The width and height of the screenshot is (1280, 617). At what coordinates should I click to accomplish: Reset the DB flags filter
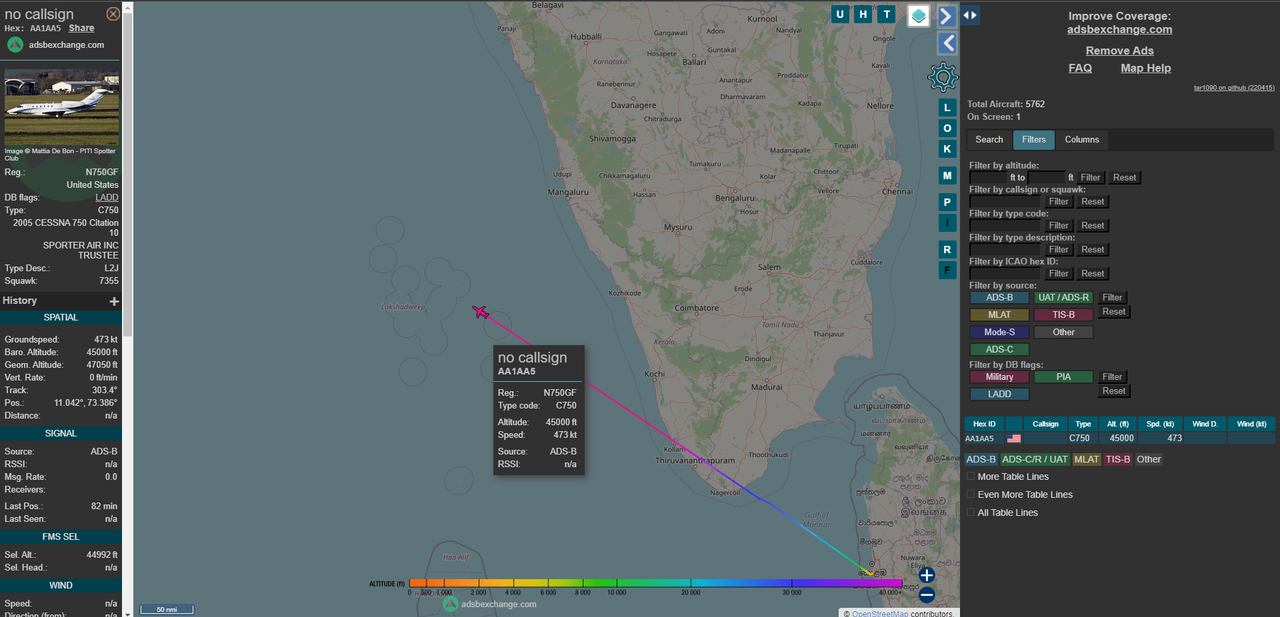pos(1114,391)
